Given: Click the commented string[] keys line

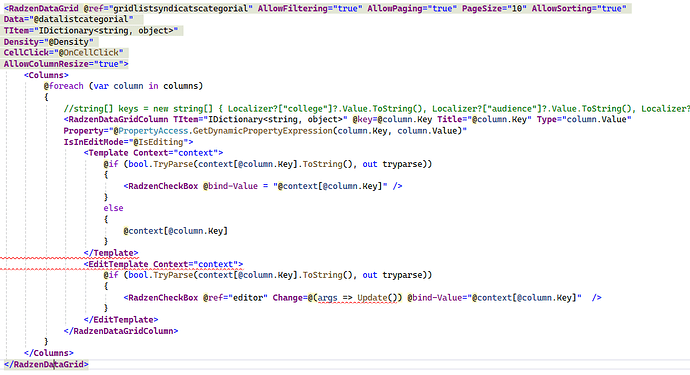Looking at the screenshot, I should click(x=376, y=109).
